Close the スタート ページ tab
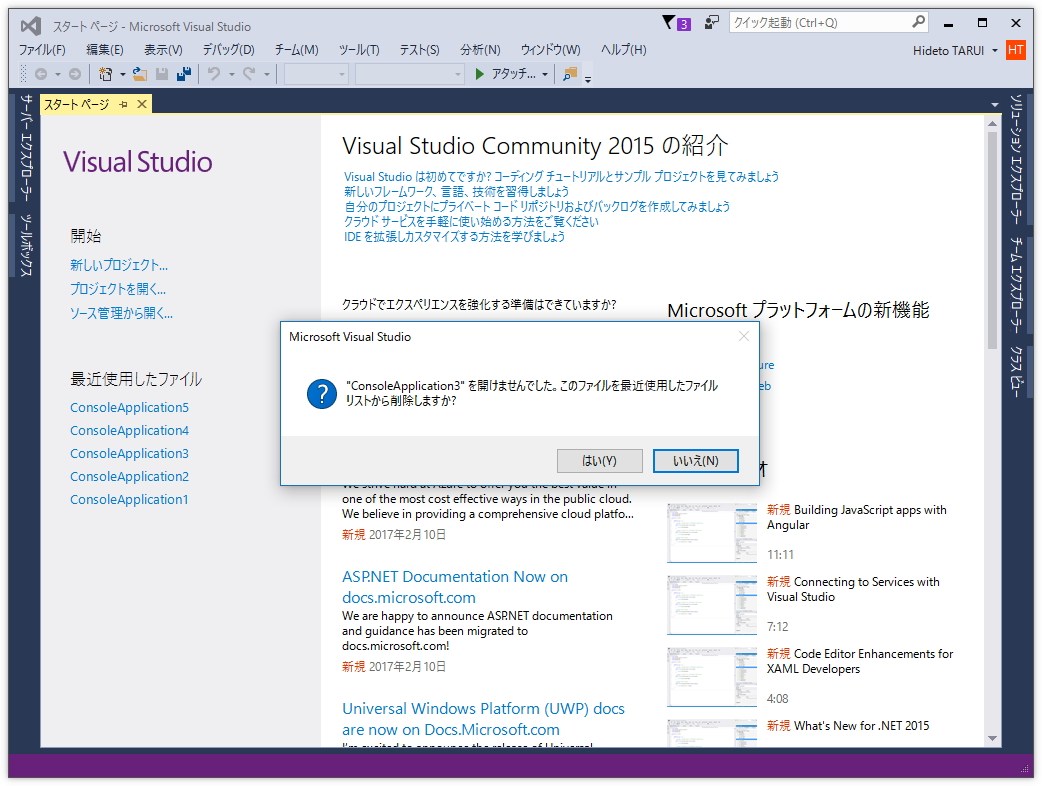The width and height of the screenshot is (1042, 786). click(142, 104)
